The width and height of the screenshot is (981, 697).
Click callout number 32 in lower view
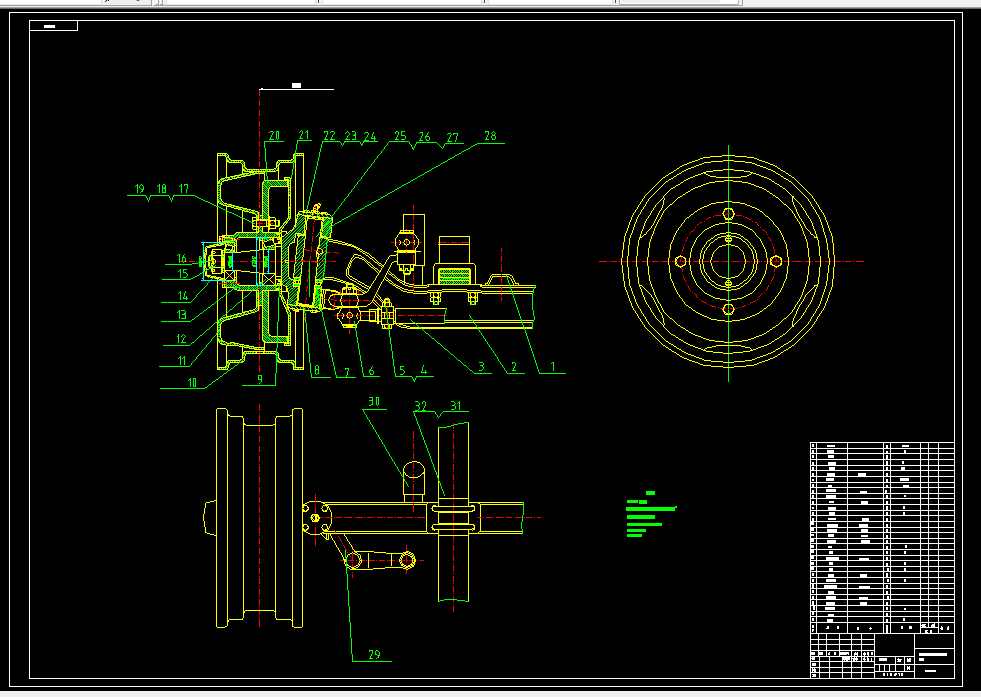pyautogui.click(x=420, y=406)
